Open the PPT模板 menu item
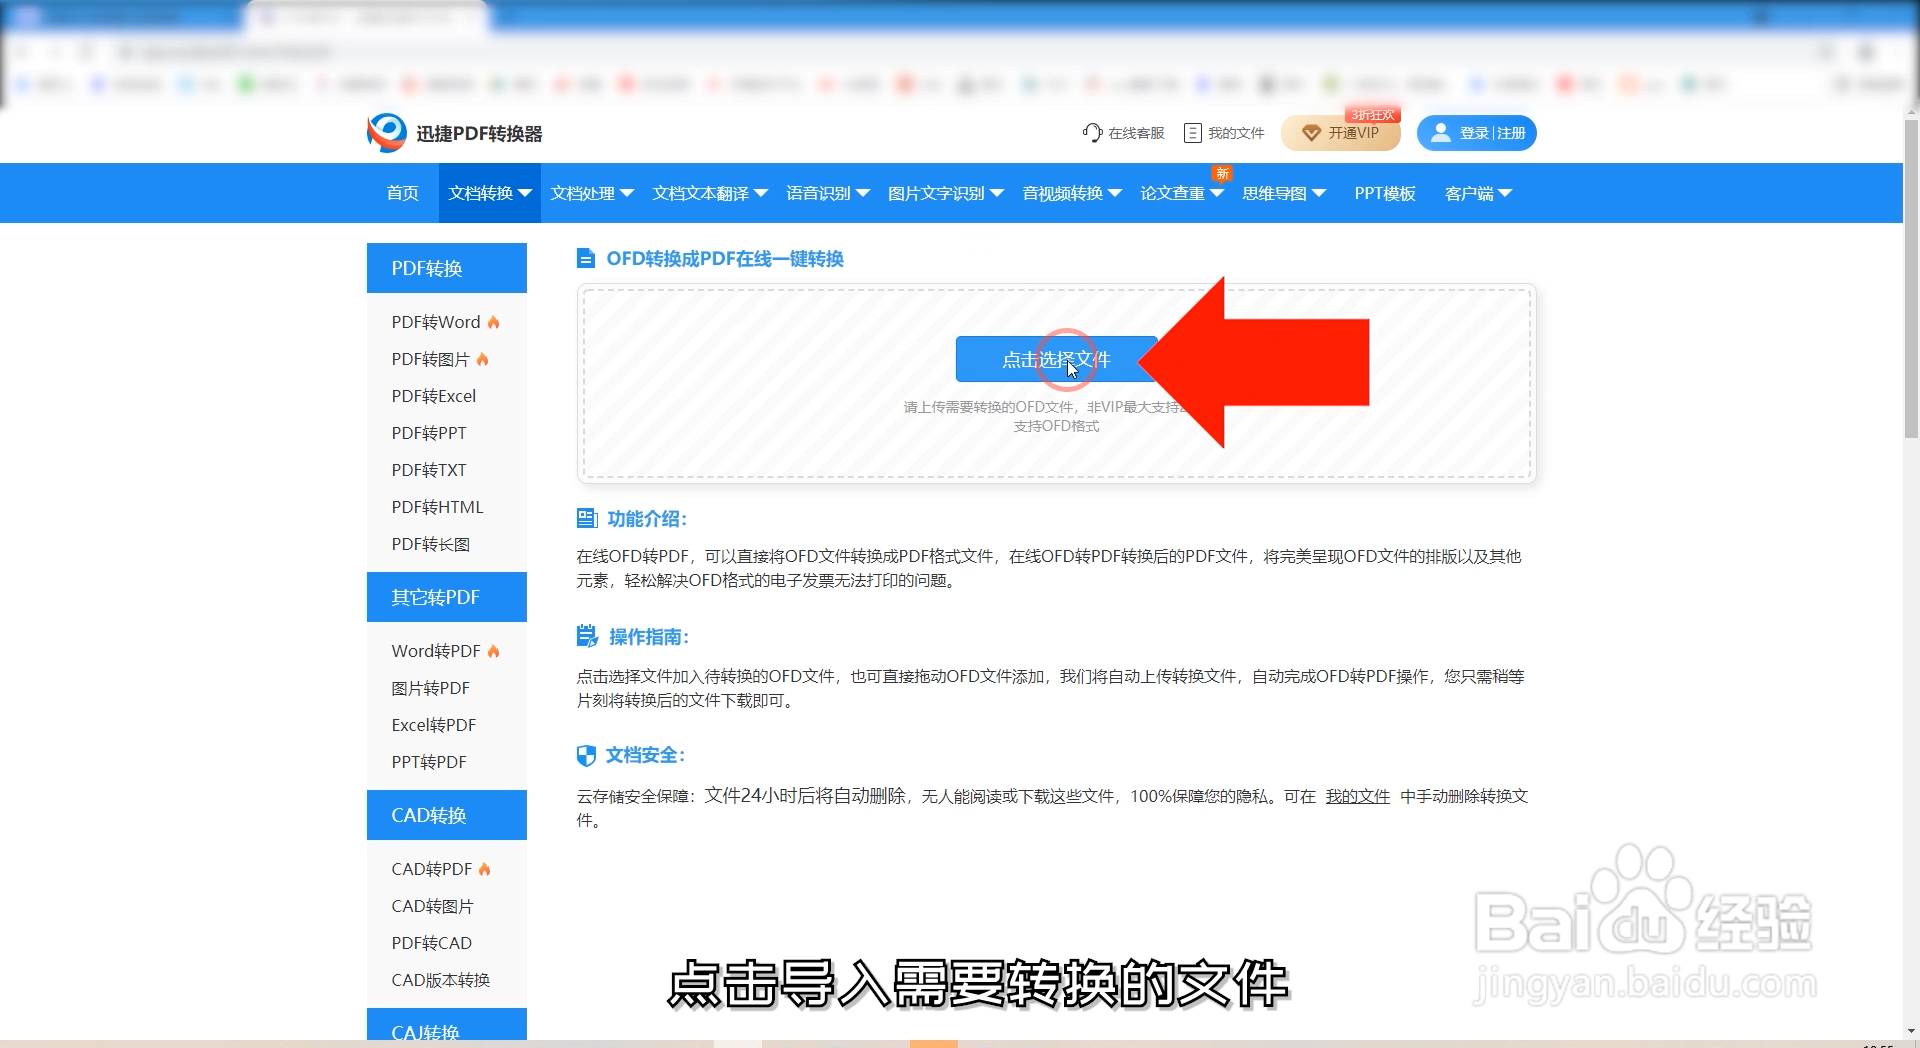1920x1048 pixels. pos(1384,193)
